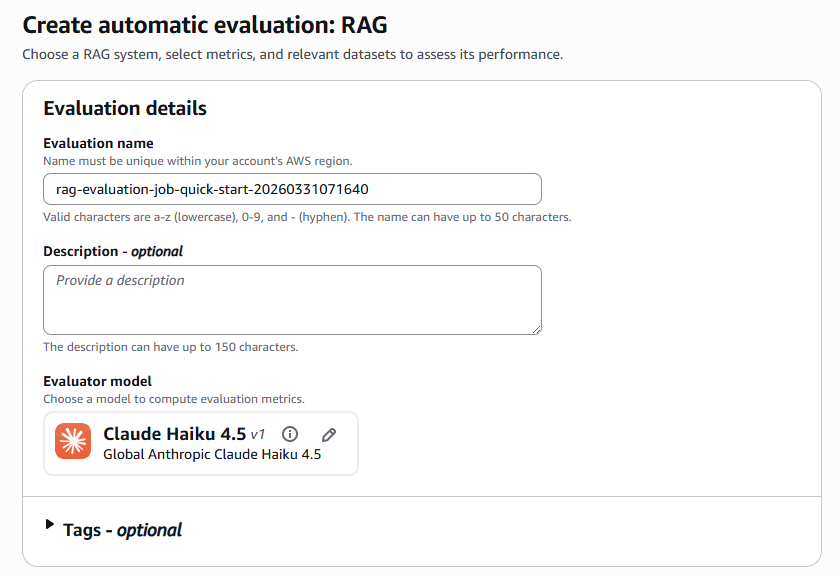Click the v1 version label
This screenshot has height=576, width=840.
click(x=258, y=435)
